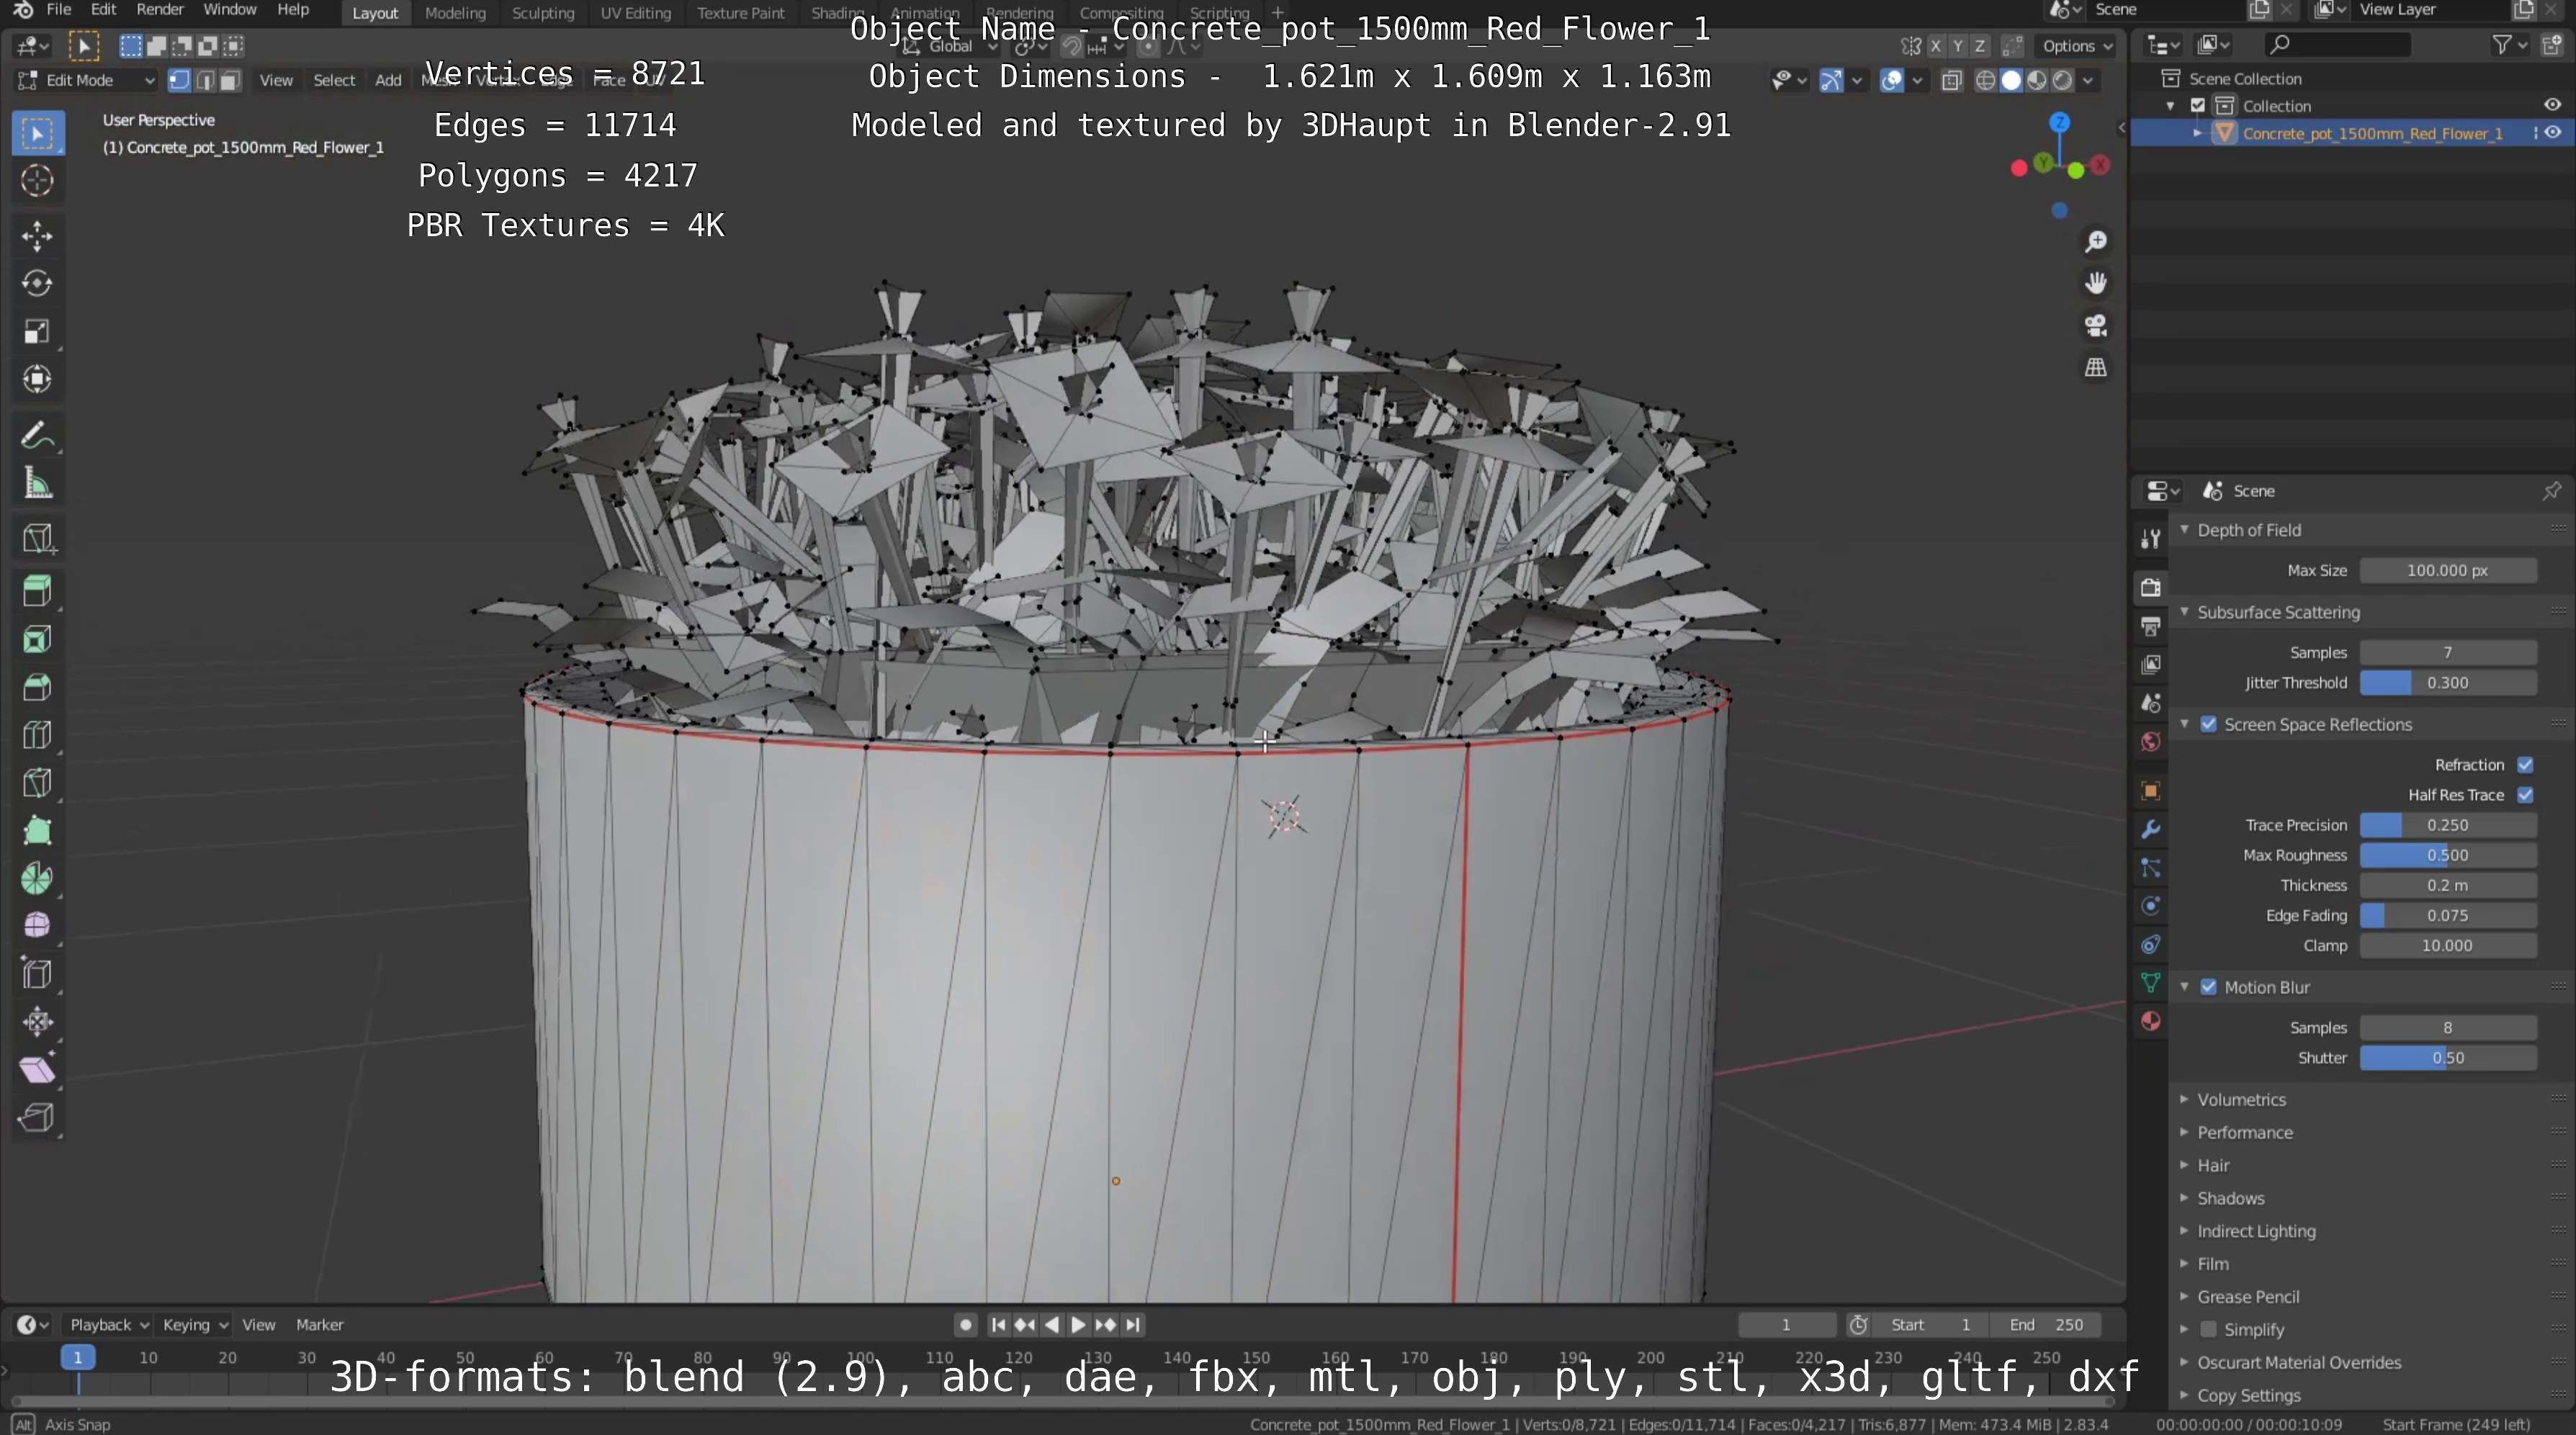This screenshot has width=2576, height=1435.
Task: Select the Rip Region tool
Action: coord(38,1118)
